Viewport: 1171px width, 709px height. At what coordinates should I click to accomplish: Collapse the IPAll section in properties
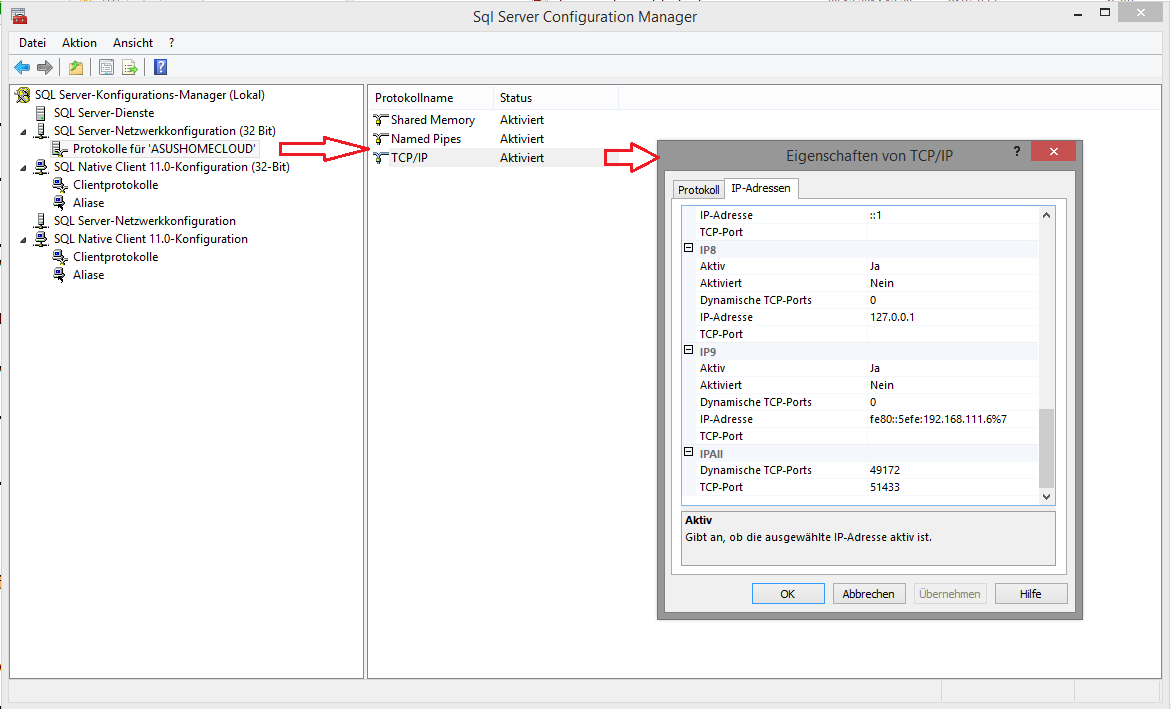pyautogui.click(x=688, y=453)
